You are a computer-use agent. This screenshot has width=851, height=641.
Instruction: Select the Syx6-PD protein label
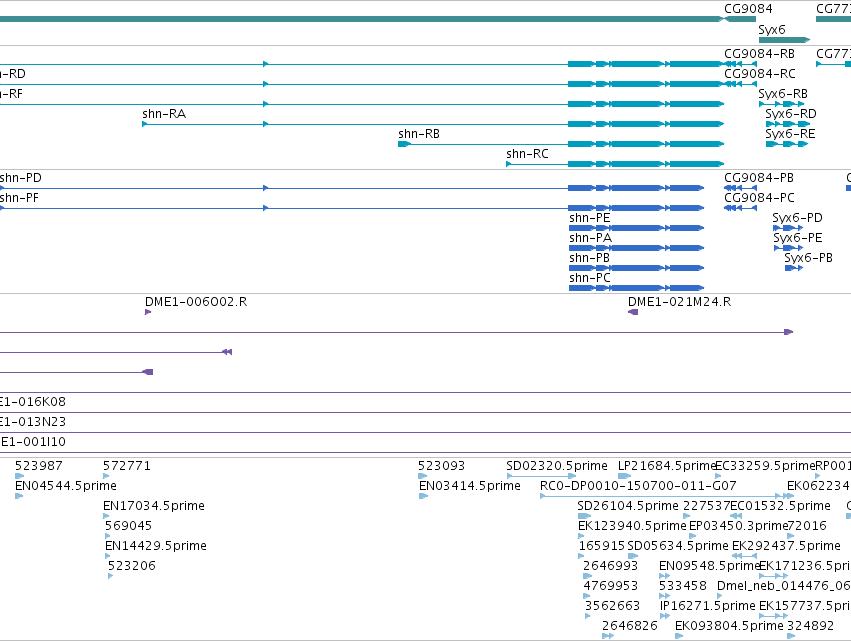pyautogui.click(x=797, y=218)
